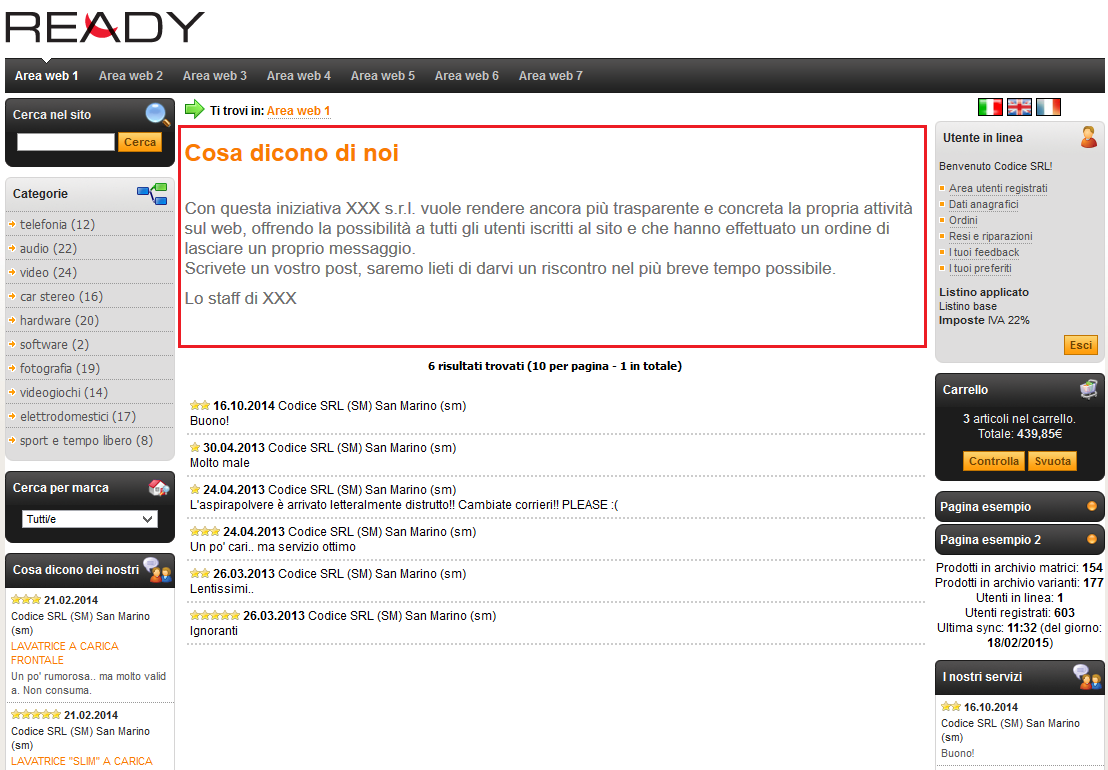1108x770 pixels.
Task: Click the Cerca search button
Action: [140, 142]
